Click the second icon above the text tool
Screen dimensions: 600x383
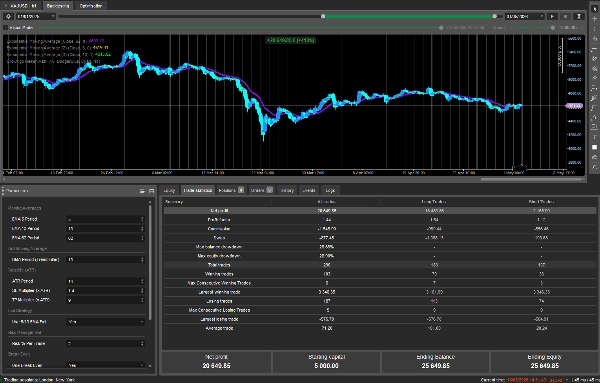tap(594, 117)
